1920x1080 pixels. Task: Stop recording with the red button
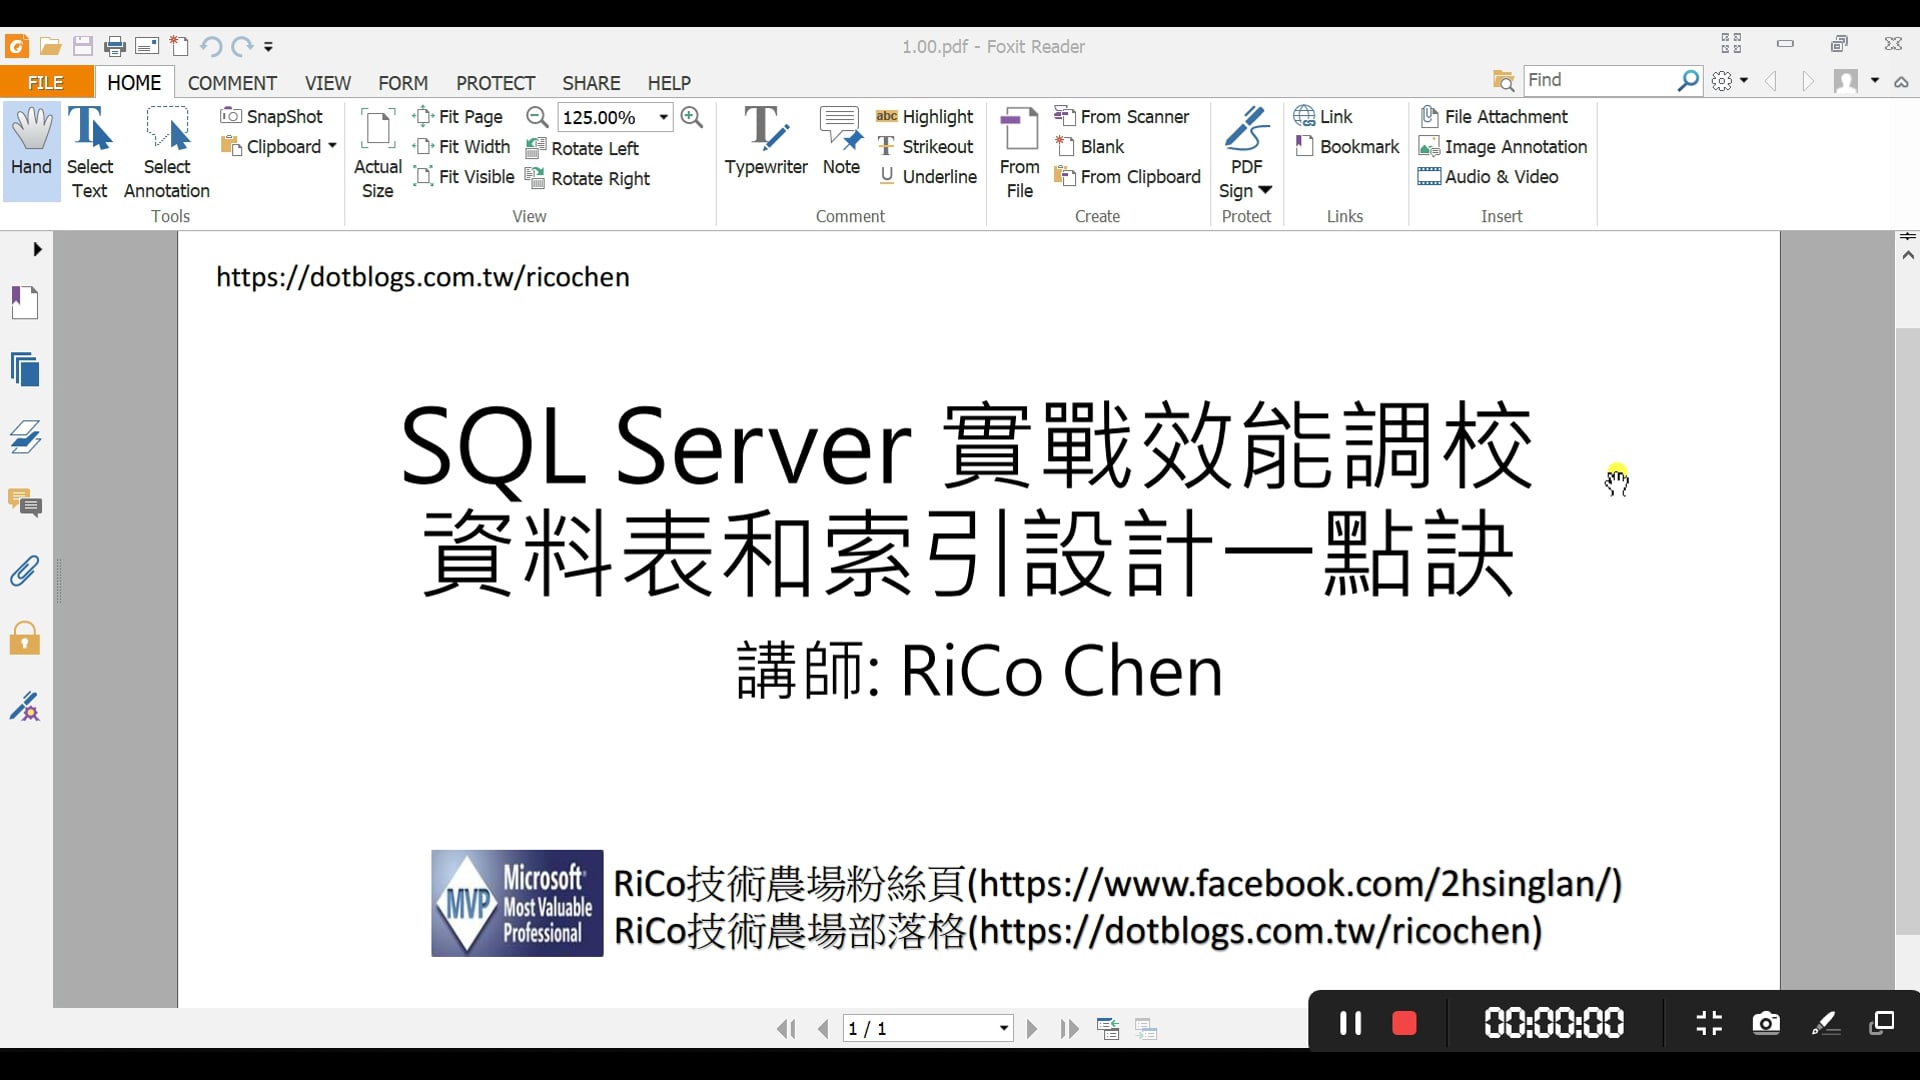coord(1404,1023)
